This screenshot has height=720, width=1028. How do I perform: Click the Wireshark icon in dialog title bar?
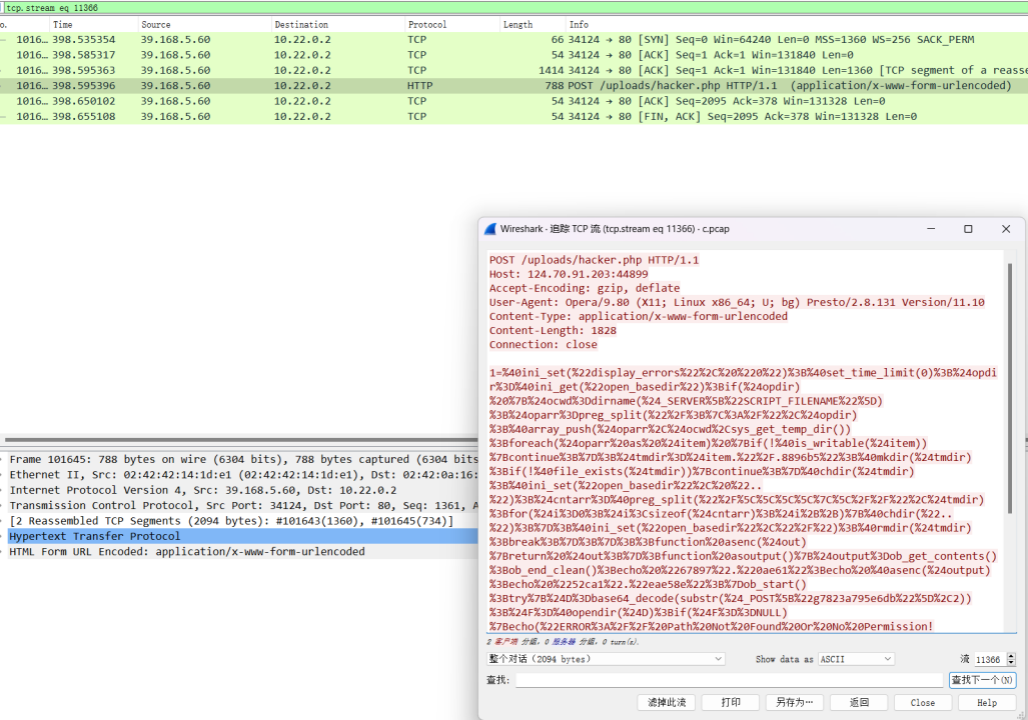490,229
